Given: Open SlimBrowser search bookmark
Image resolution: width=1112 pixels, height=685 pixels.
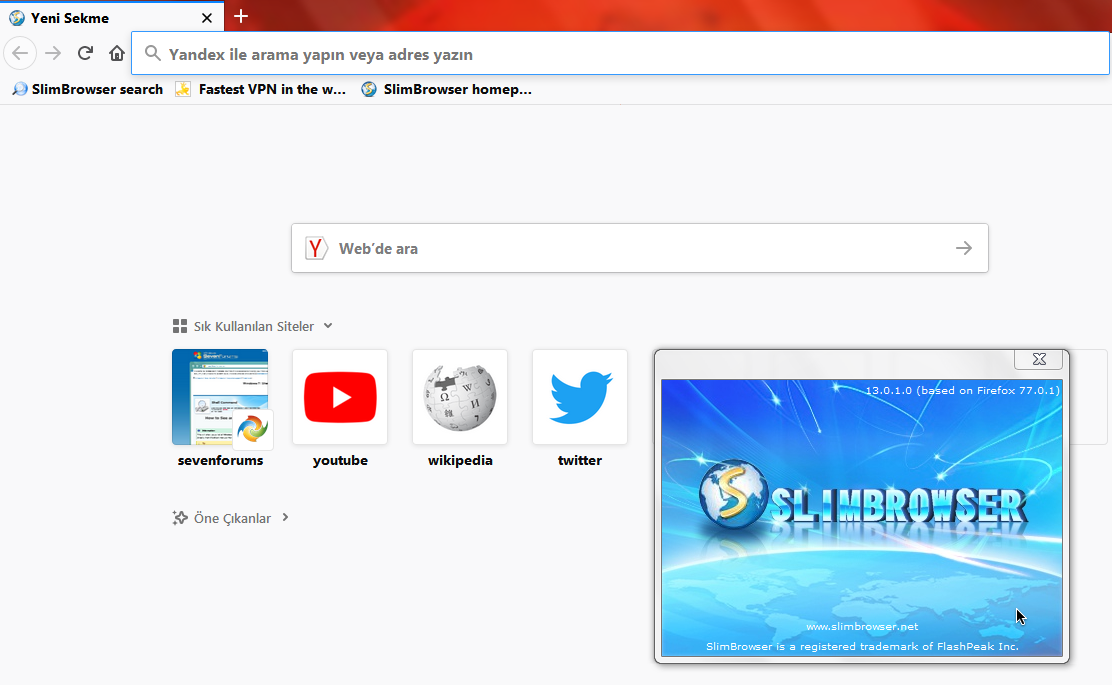Looking at the screenshot, I should pos(88,89).
